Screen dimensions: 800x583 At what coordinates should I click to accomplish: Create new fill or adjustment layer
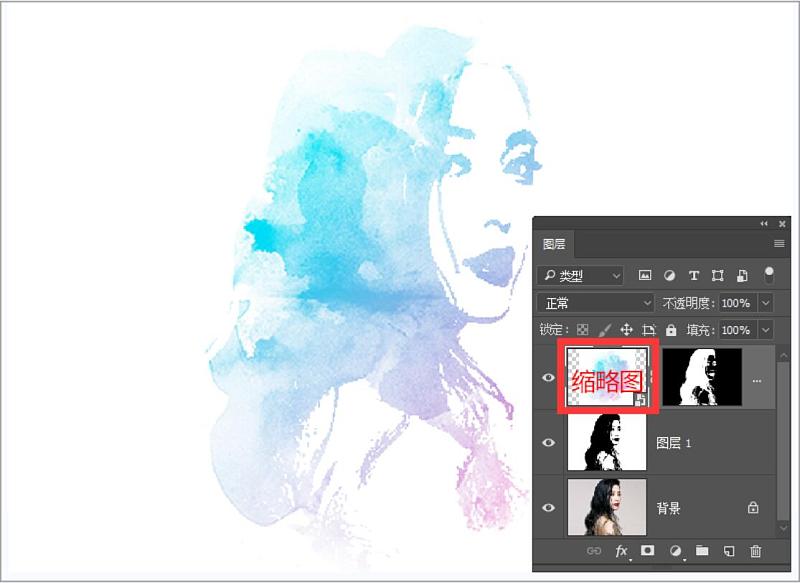point(676,551)
